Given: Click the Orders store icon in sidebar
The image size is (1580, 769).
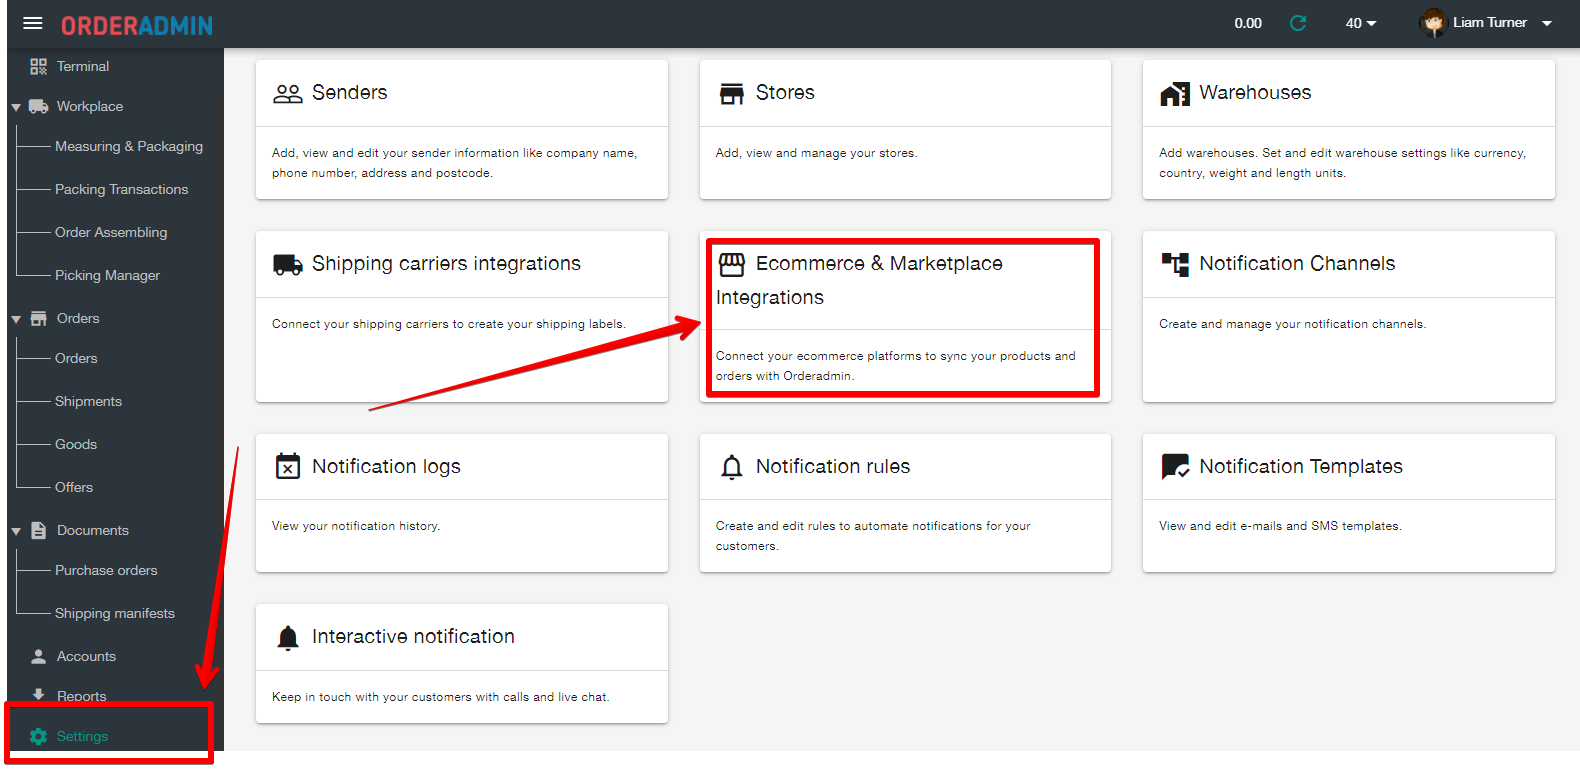Looking at the screenshot, I should coord(38,318).
